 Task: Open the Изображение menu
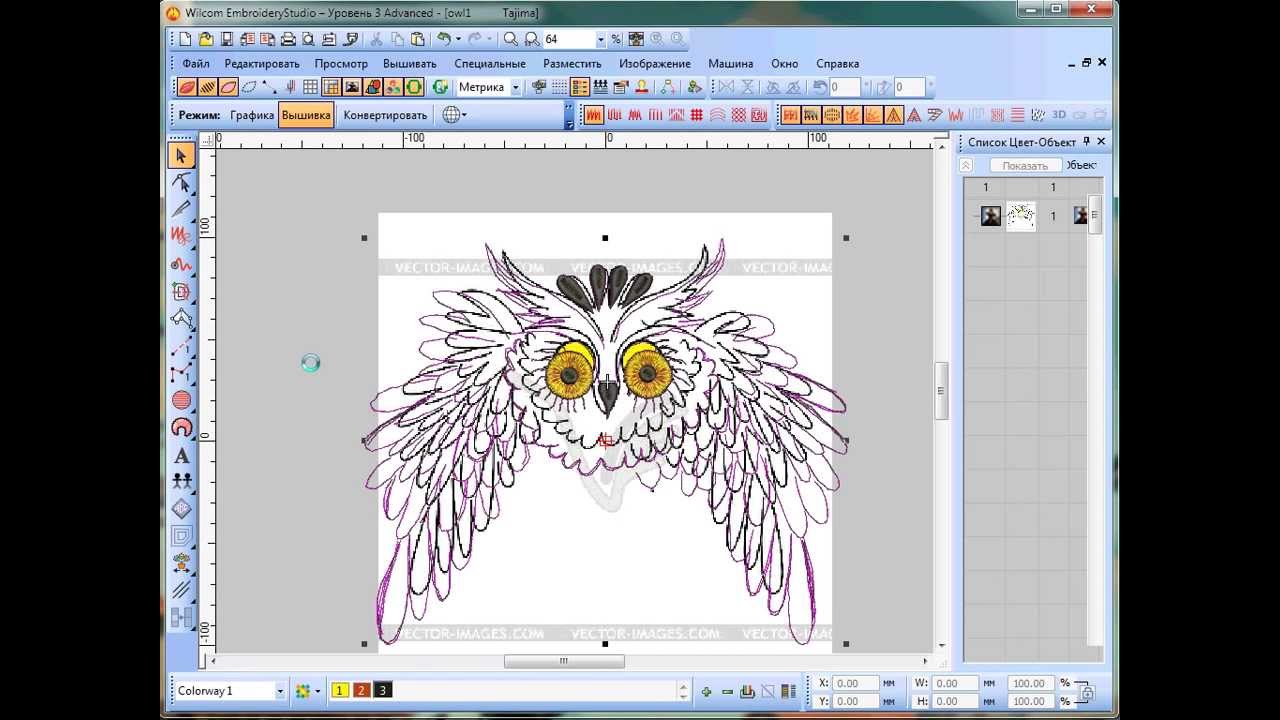[x=655, y=63]
